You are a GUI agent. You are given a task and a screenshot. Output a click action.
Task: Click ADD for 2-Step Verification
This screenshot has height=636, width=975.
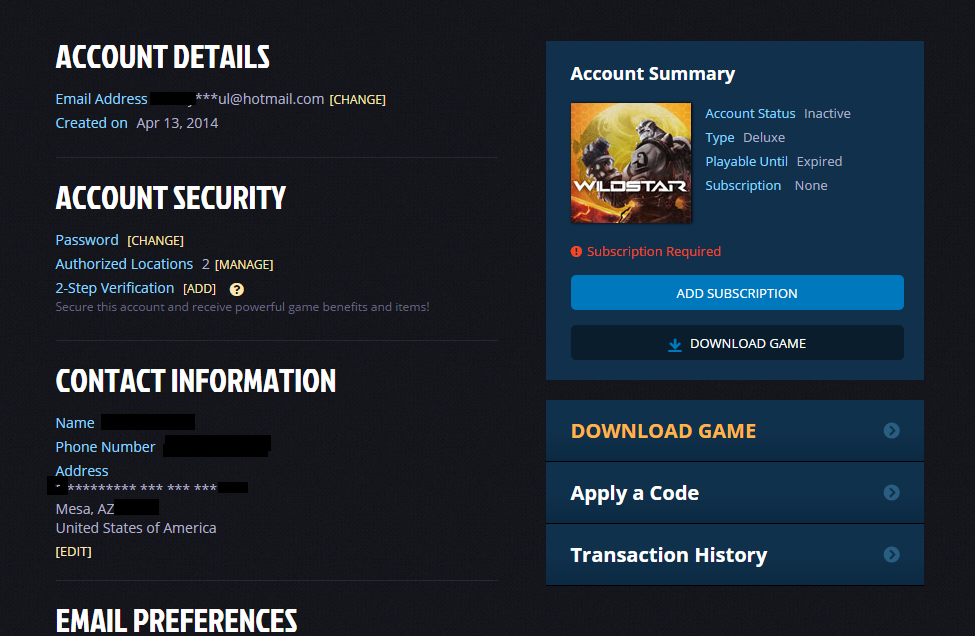tap(200, 289)
